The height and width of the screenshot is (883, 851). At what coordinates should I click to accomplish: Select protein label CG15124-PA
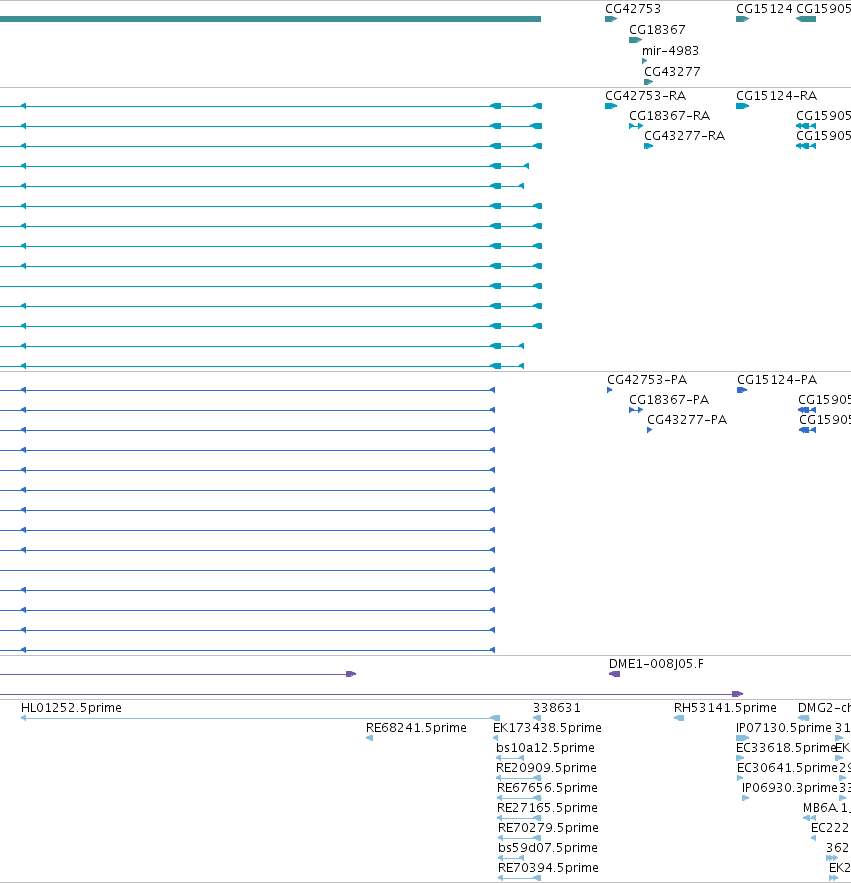(x=777, y=380)
